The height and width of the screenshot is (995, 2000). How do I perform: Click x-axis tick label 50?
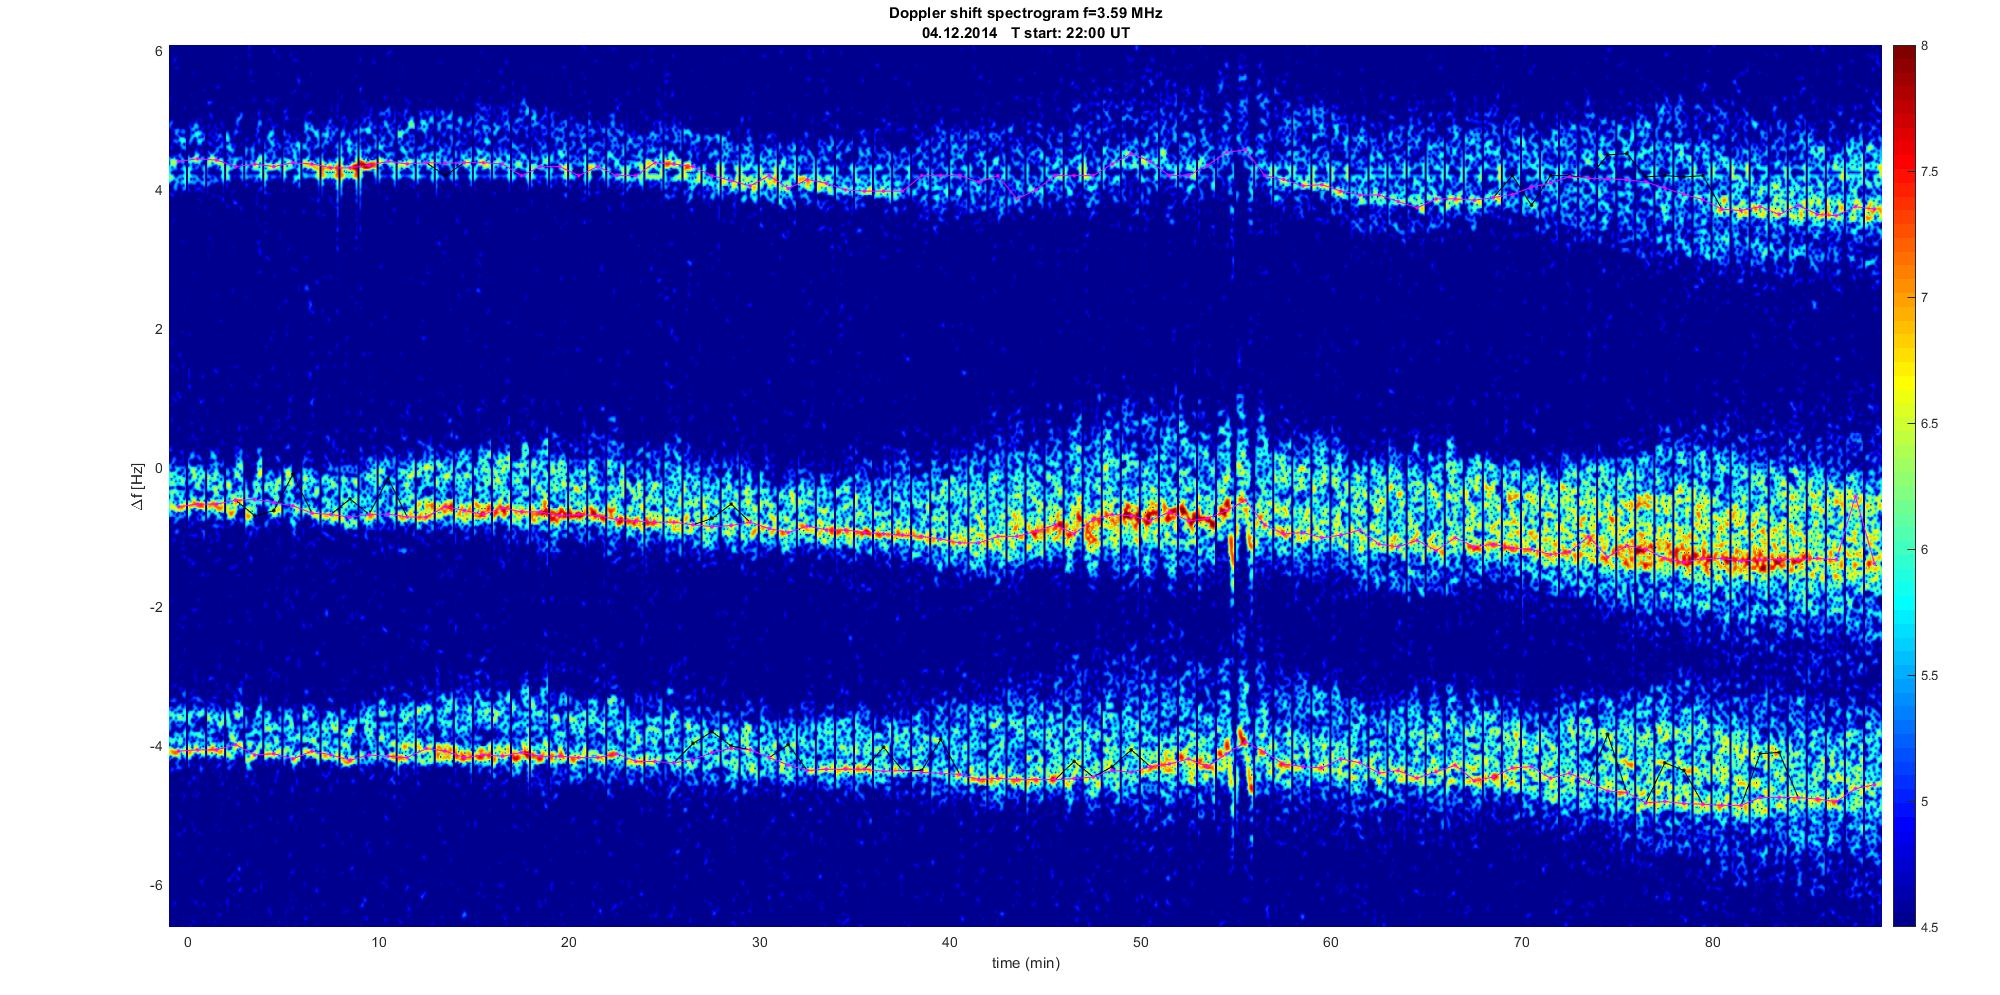[x=1140, y=942]
